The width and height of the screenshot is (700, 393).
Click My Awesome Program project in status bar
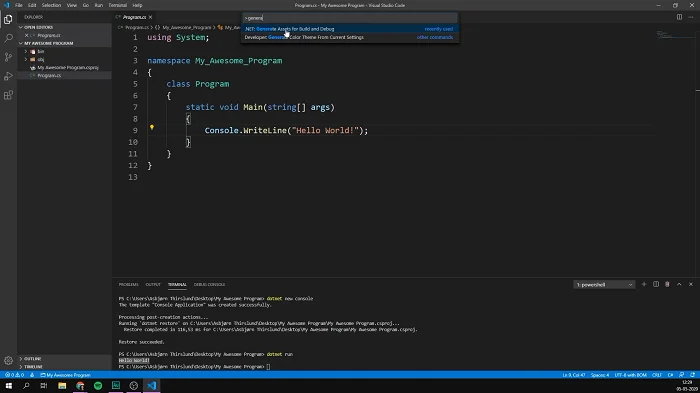[x=65, y=375]
